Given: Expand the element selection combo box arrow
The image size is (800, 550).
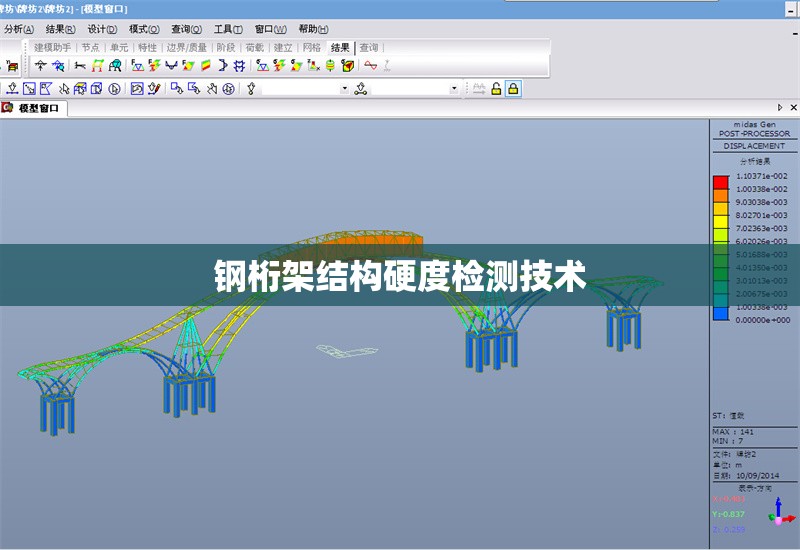Looking at the screenshot, I should pos(454,89).
